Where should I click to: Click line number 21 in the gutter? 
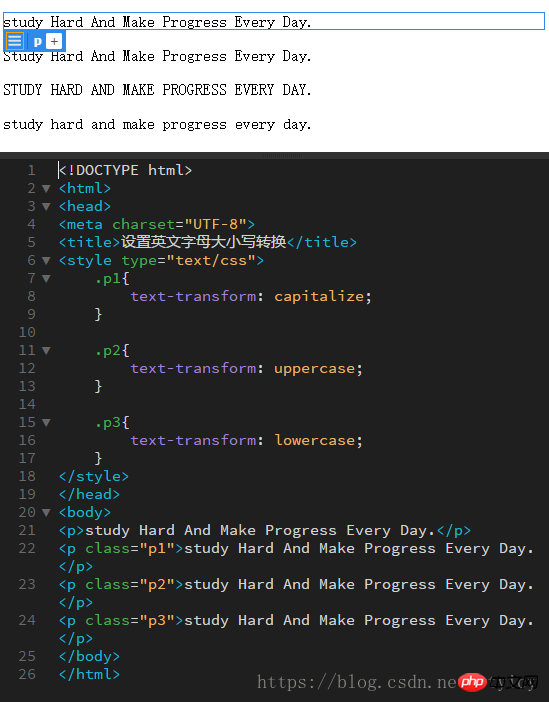27,530
